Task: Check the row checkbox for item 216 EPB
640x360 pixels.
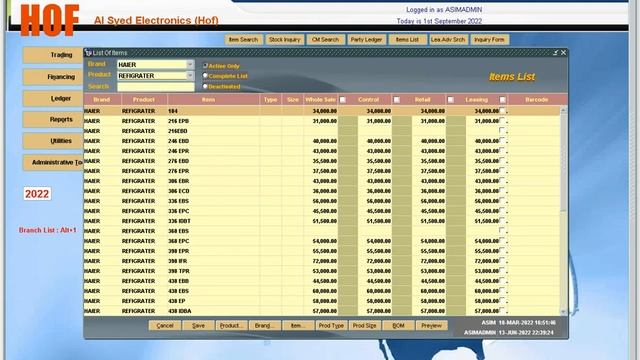Action: click(502, 120)
